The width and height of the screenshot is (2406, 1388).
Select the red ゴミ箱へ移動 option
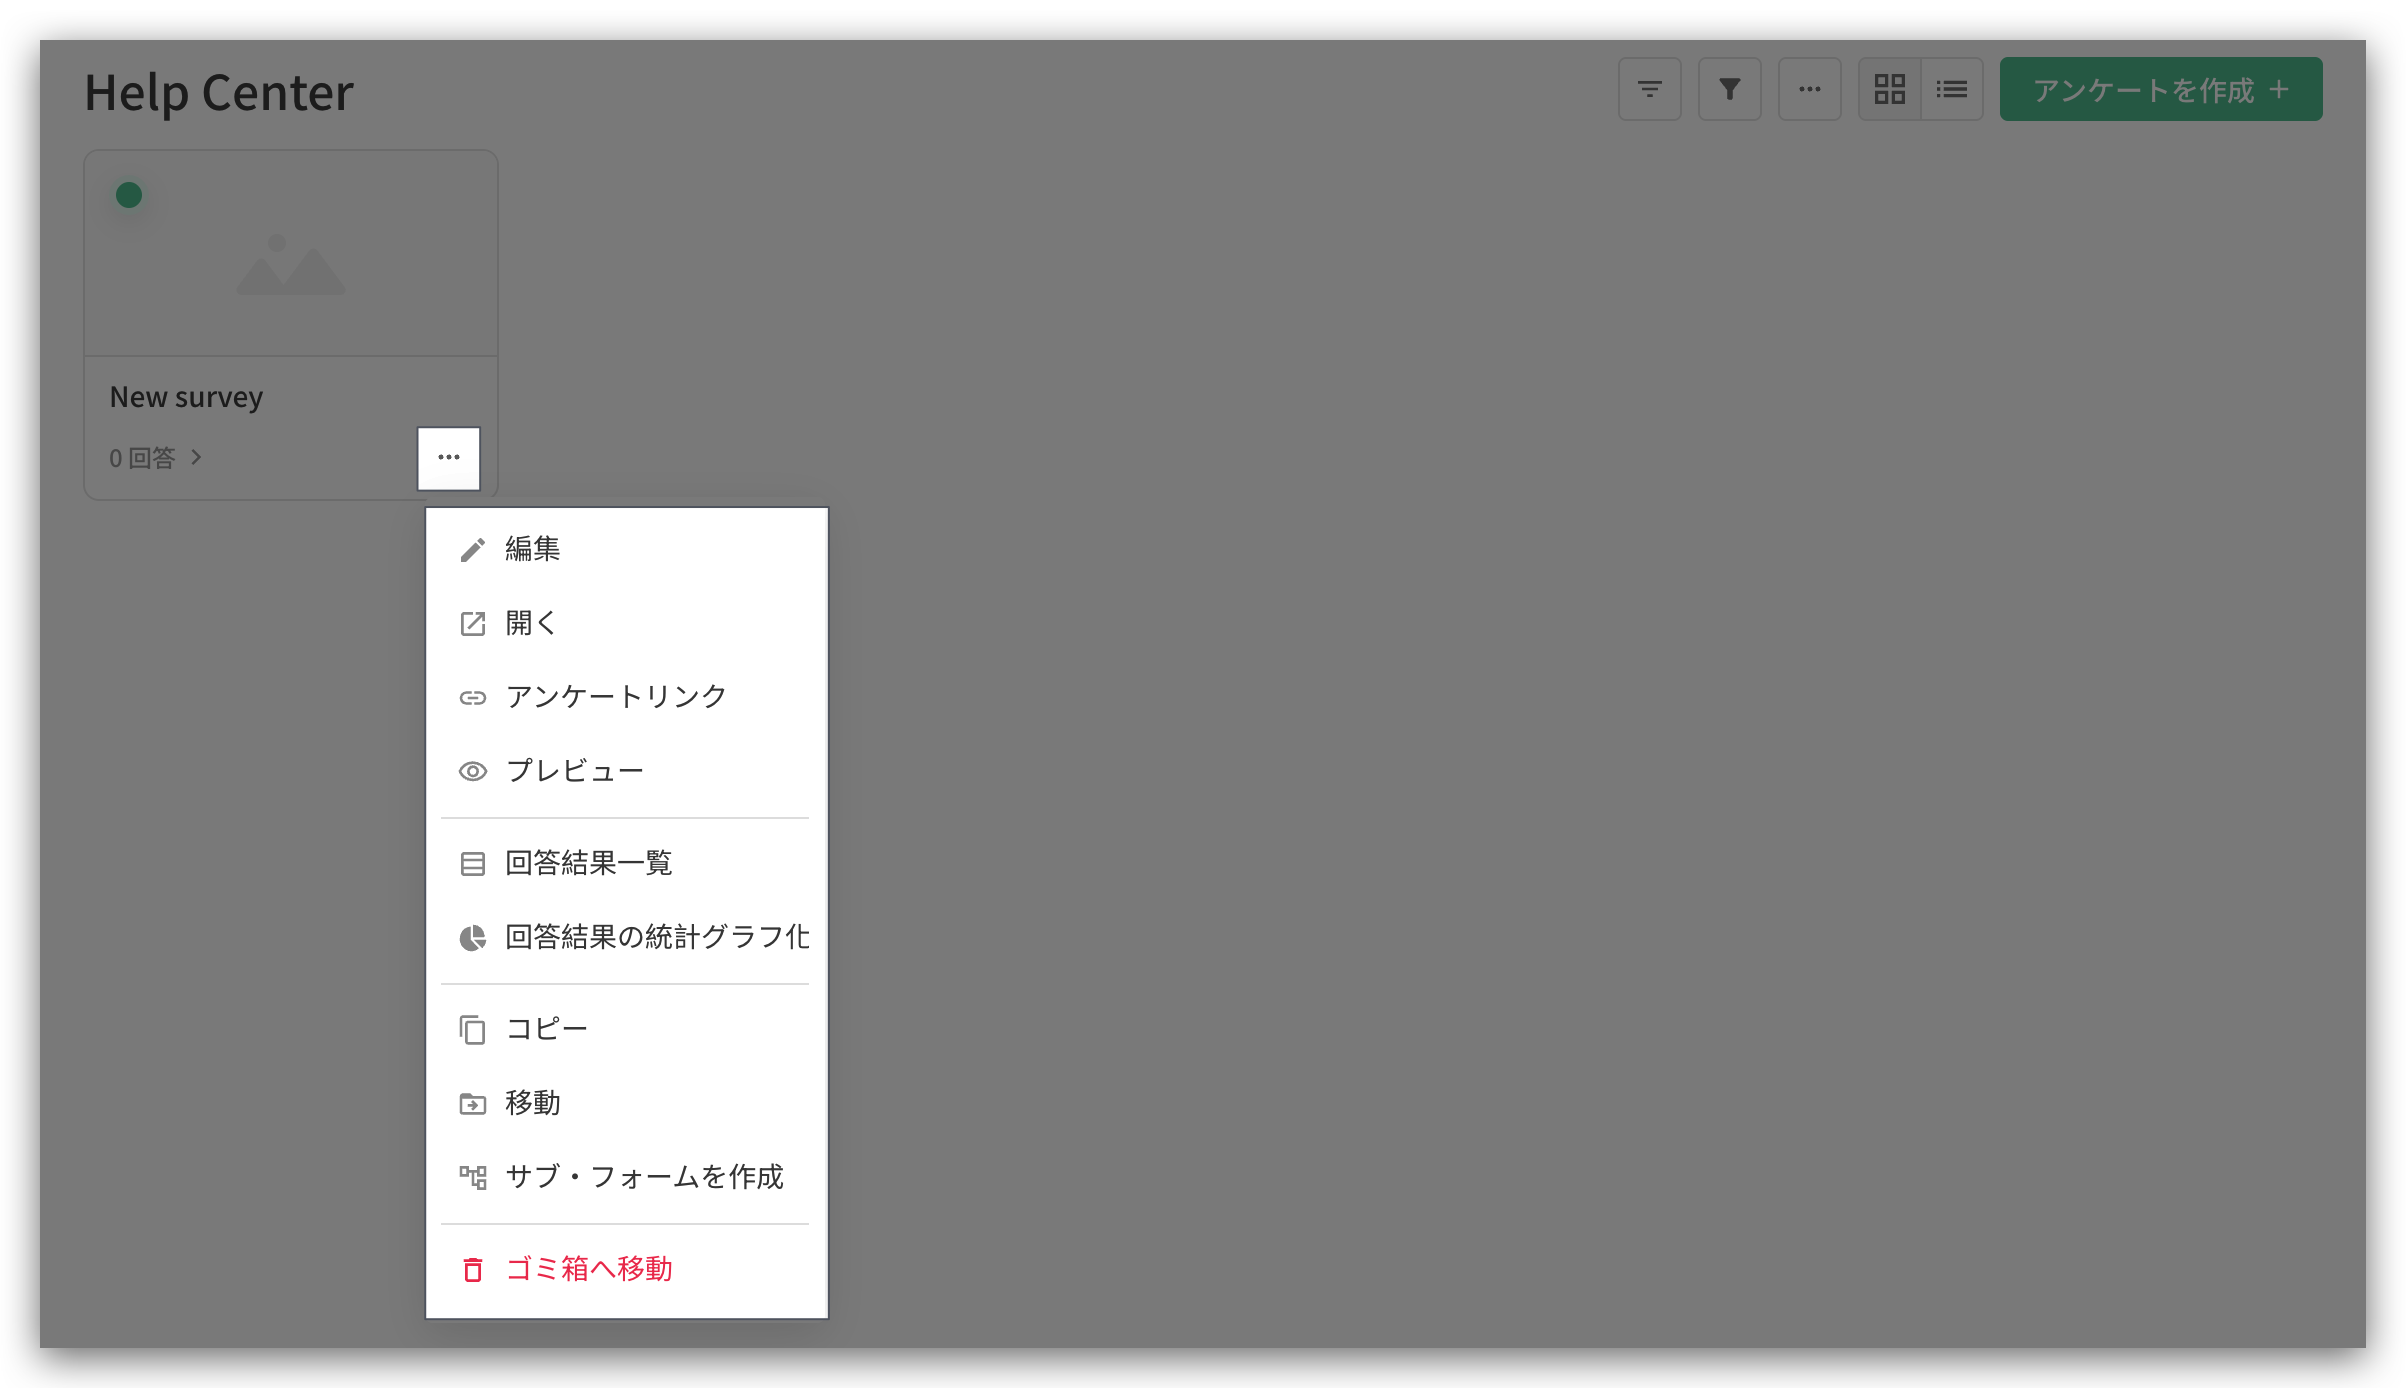pos(626,1269)
